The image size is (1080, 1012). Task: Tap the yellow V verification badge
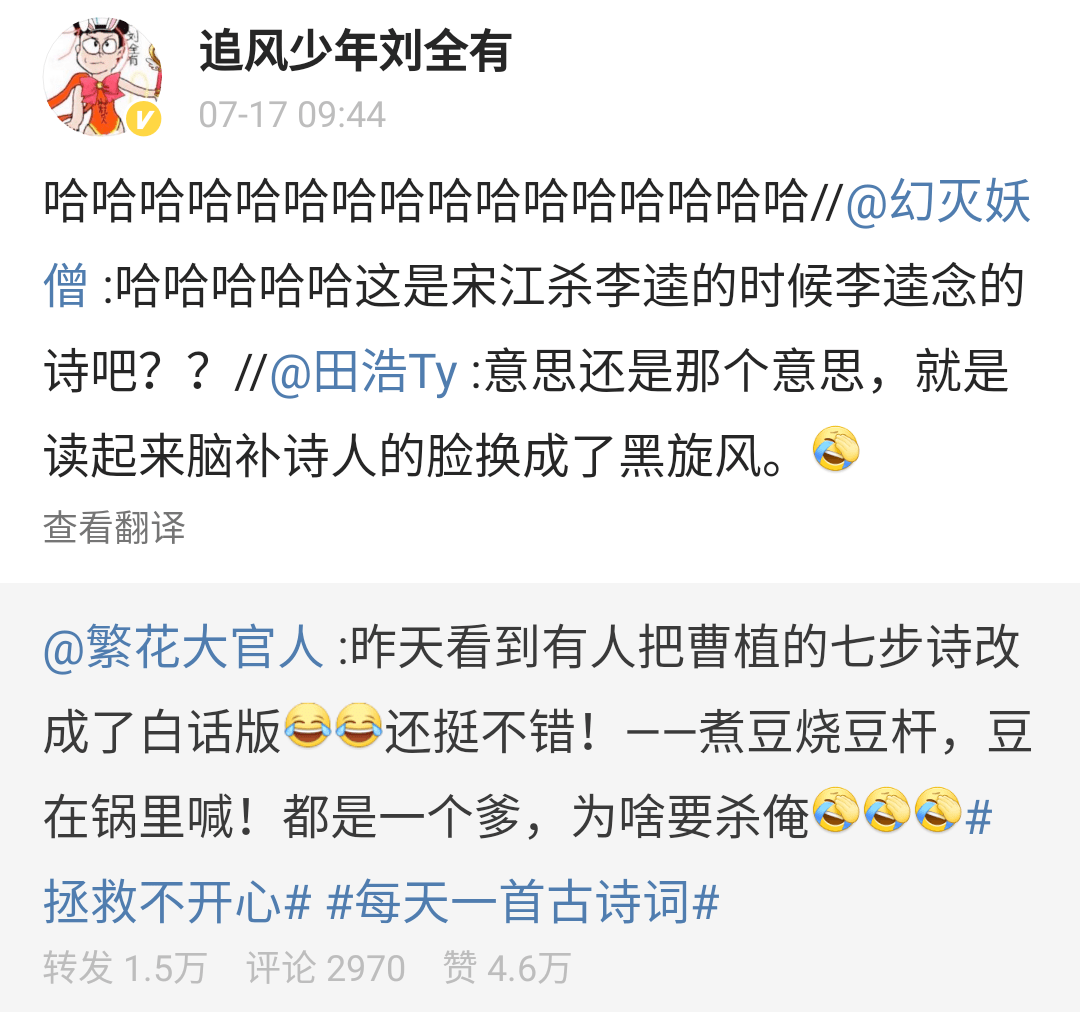[144, 119]
